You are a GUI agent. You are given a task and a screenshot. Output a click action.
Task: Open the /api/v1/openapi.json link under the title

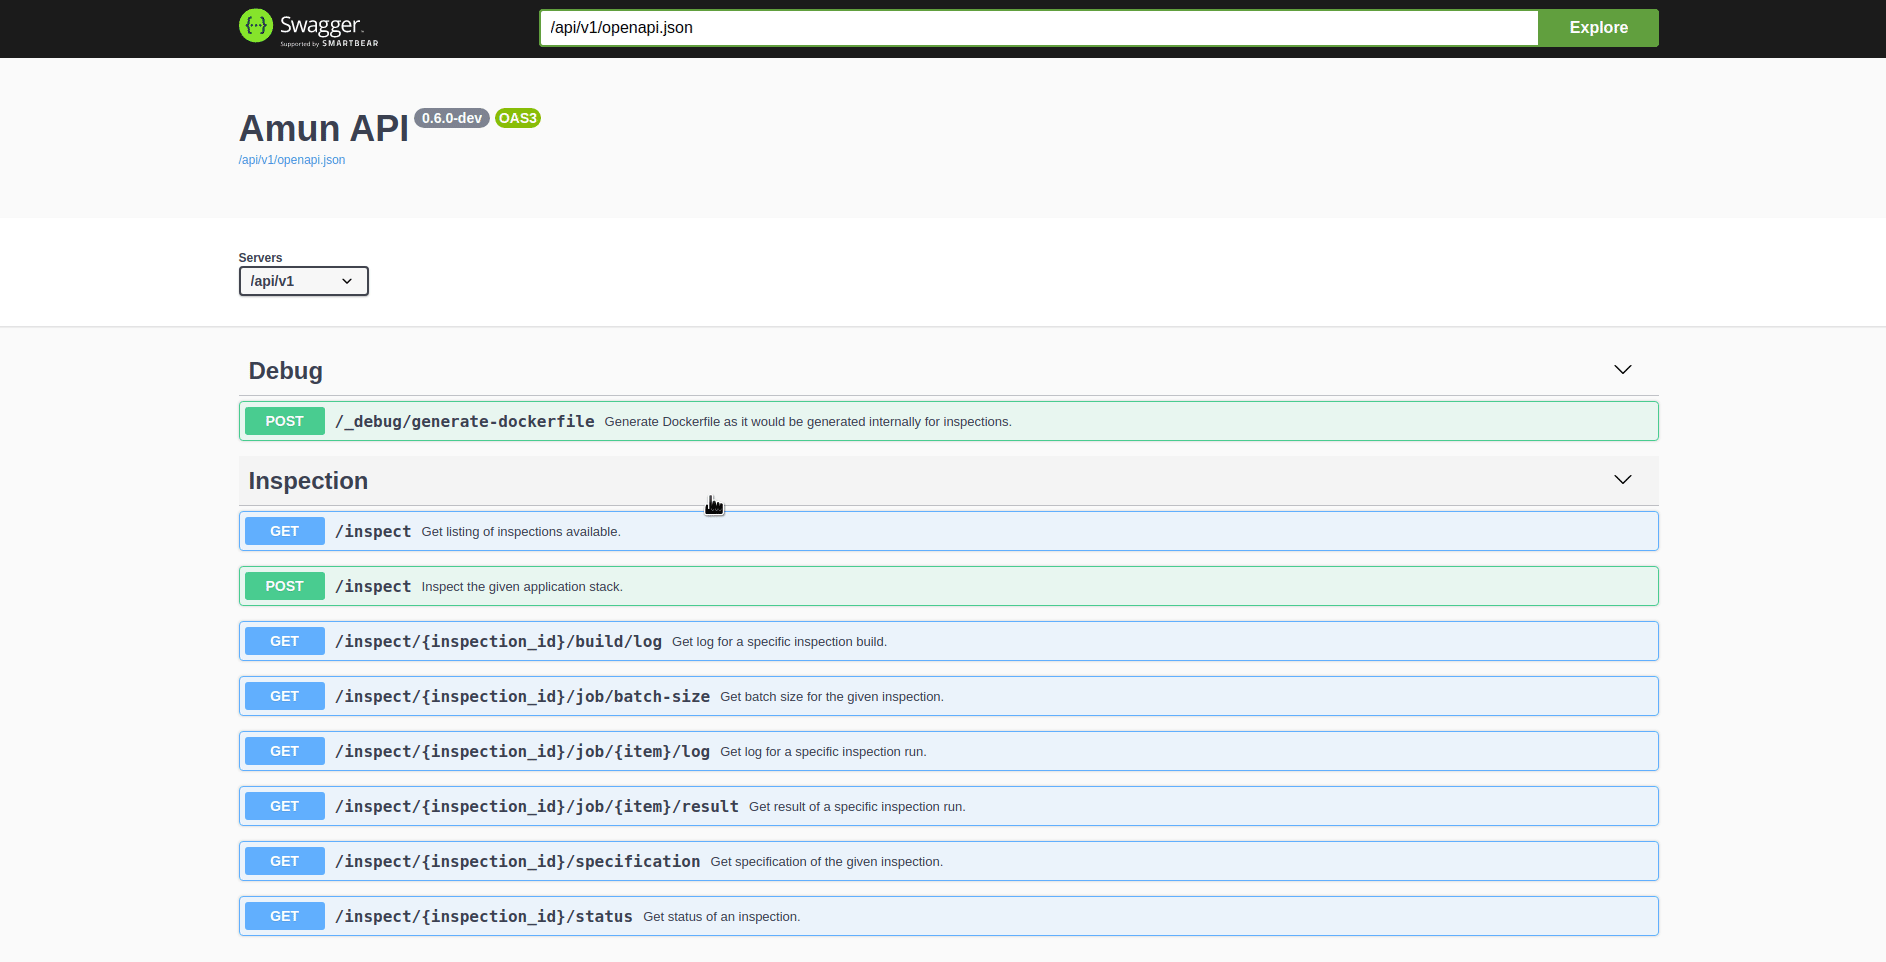coord(292,160)
